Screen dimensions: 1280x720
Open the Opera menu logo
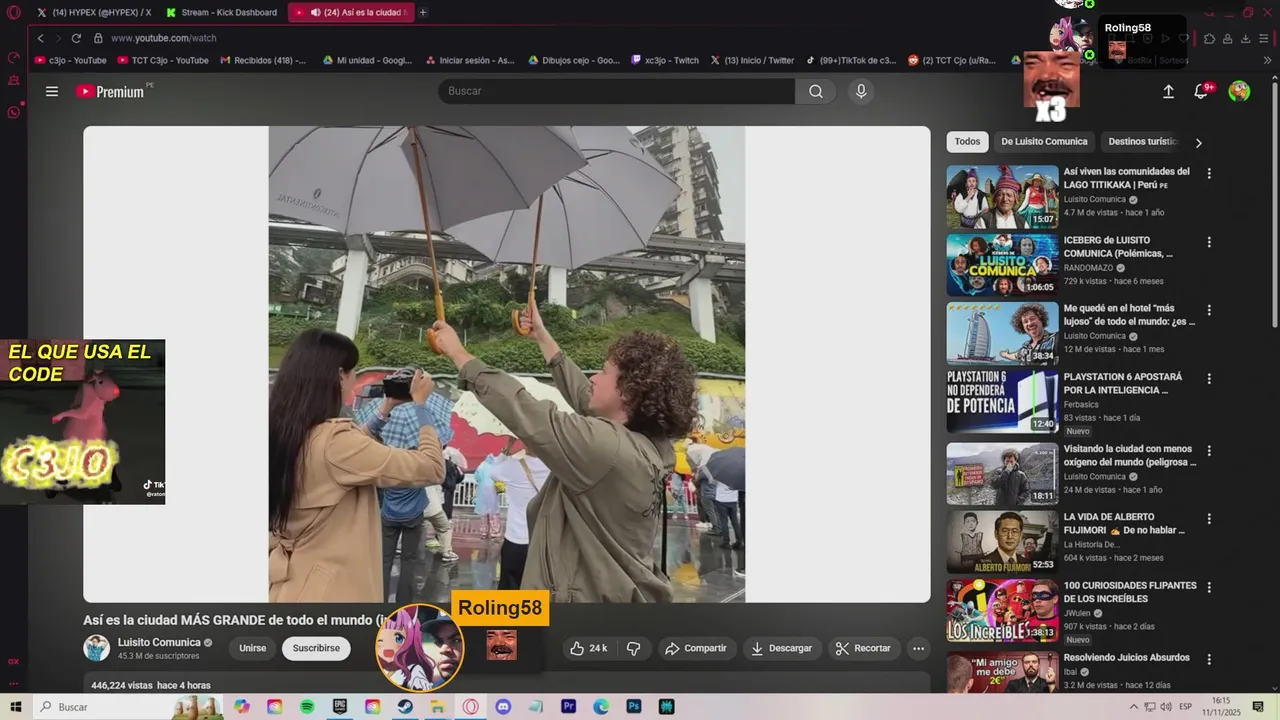point(13,12)
